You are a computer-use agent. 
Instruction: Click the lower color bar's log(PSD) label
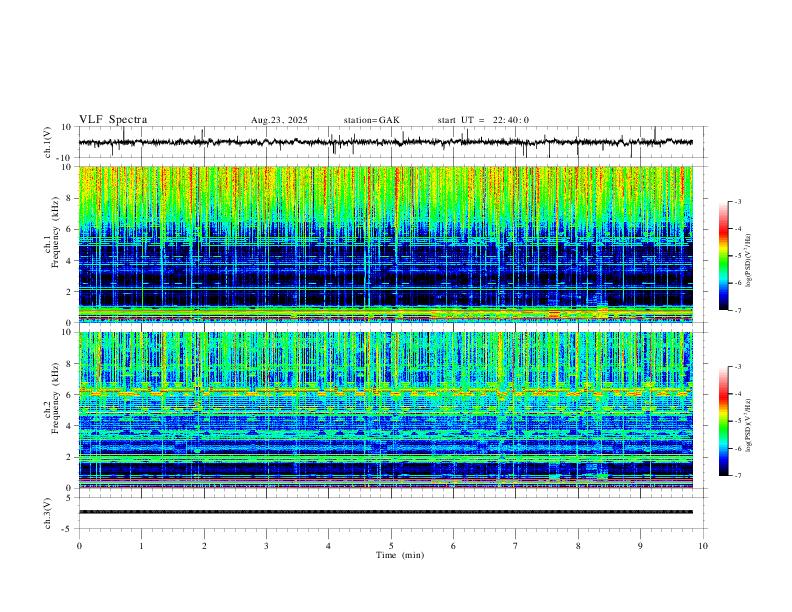click(749, 425)
